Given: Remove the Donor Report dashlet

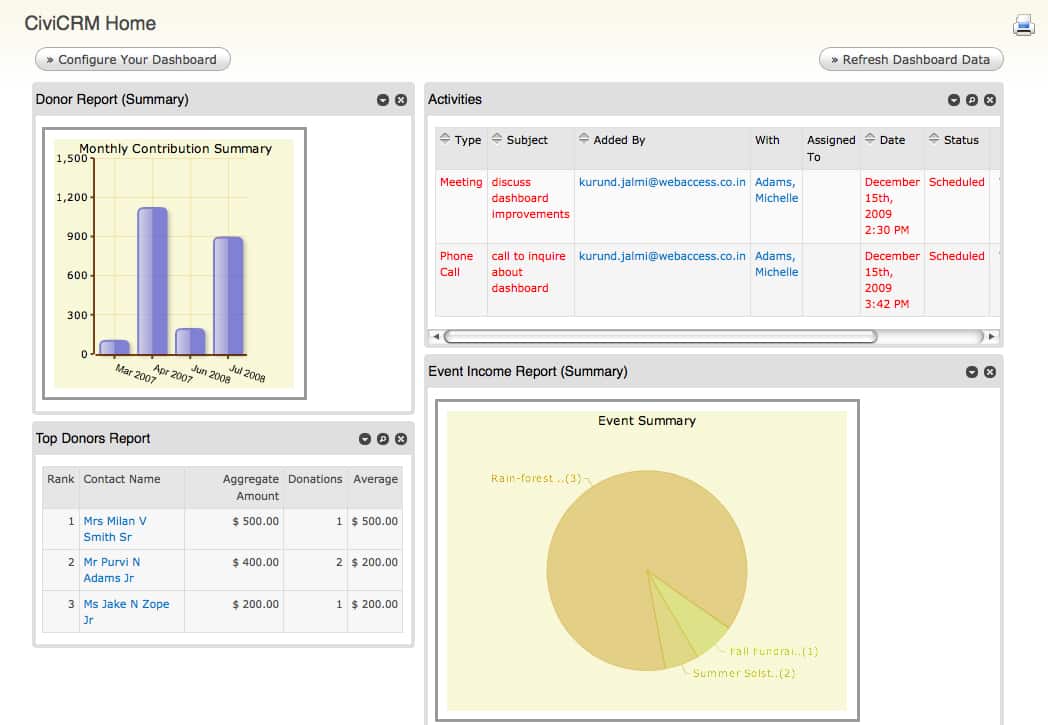Looking at the screenshot, I should coord(401,100).
